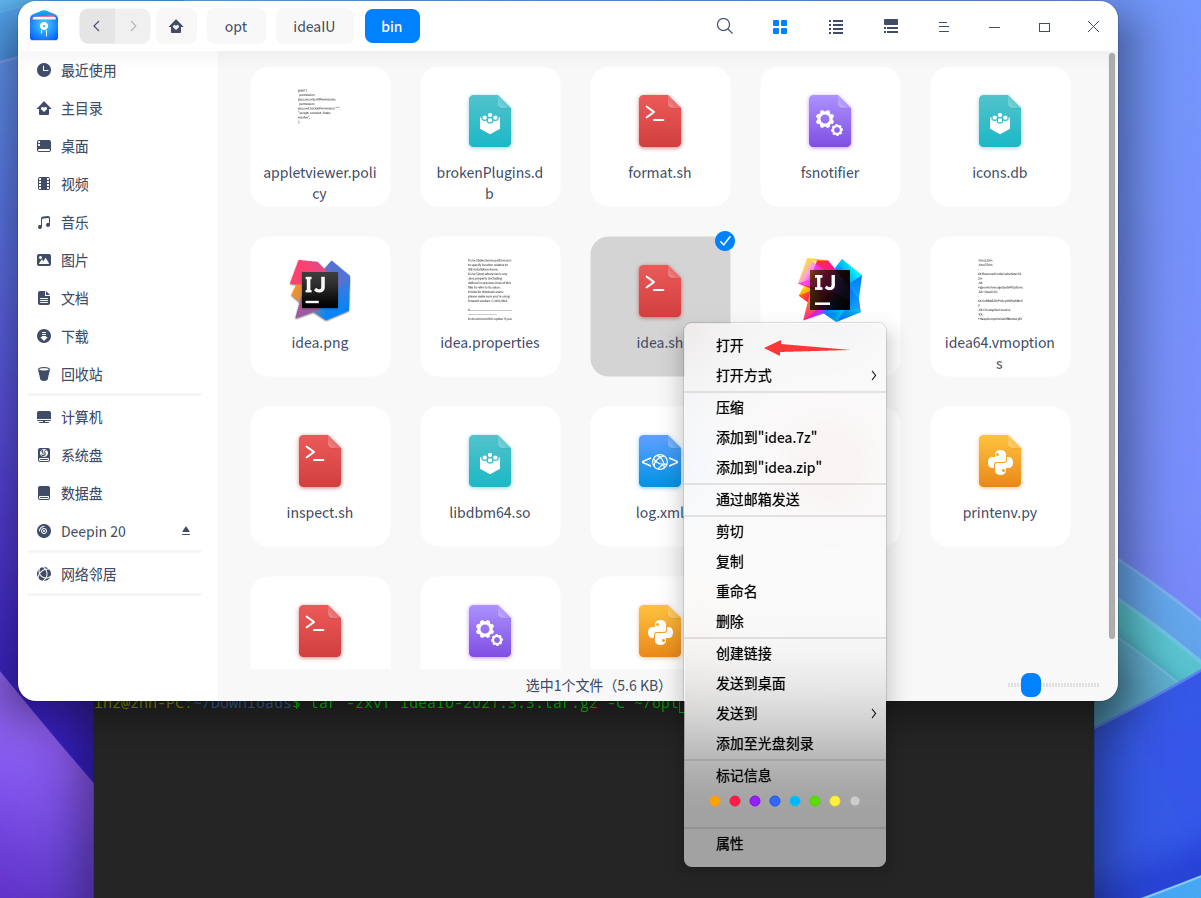
Task: Choose 复制 in the context menu
Action: [x=785, y=561]
